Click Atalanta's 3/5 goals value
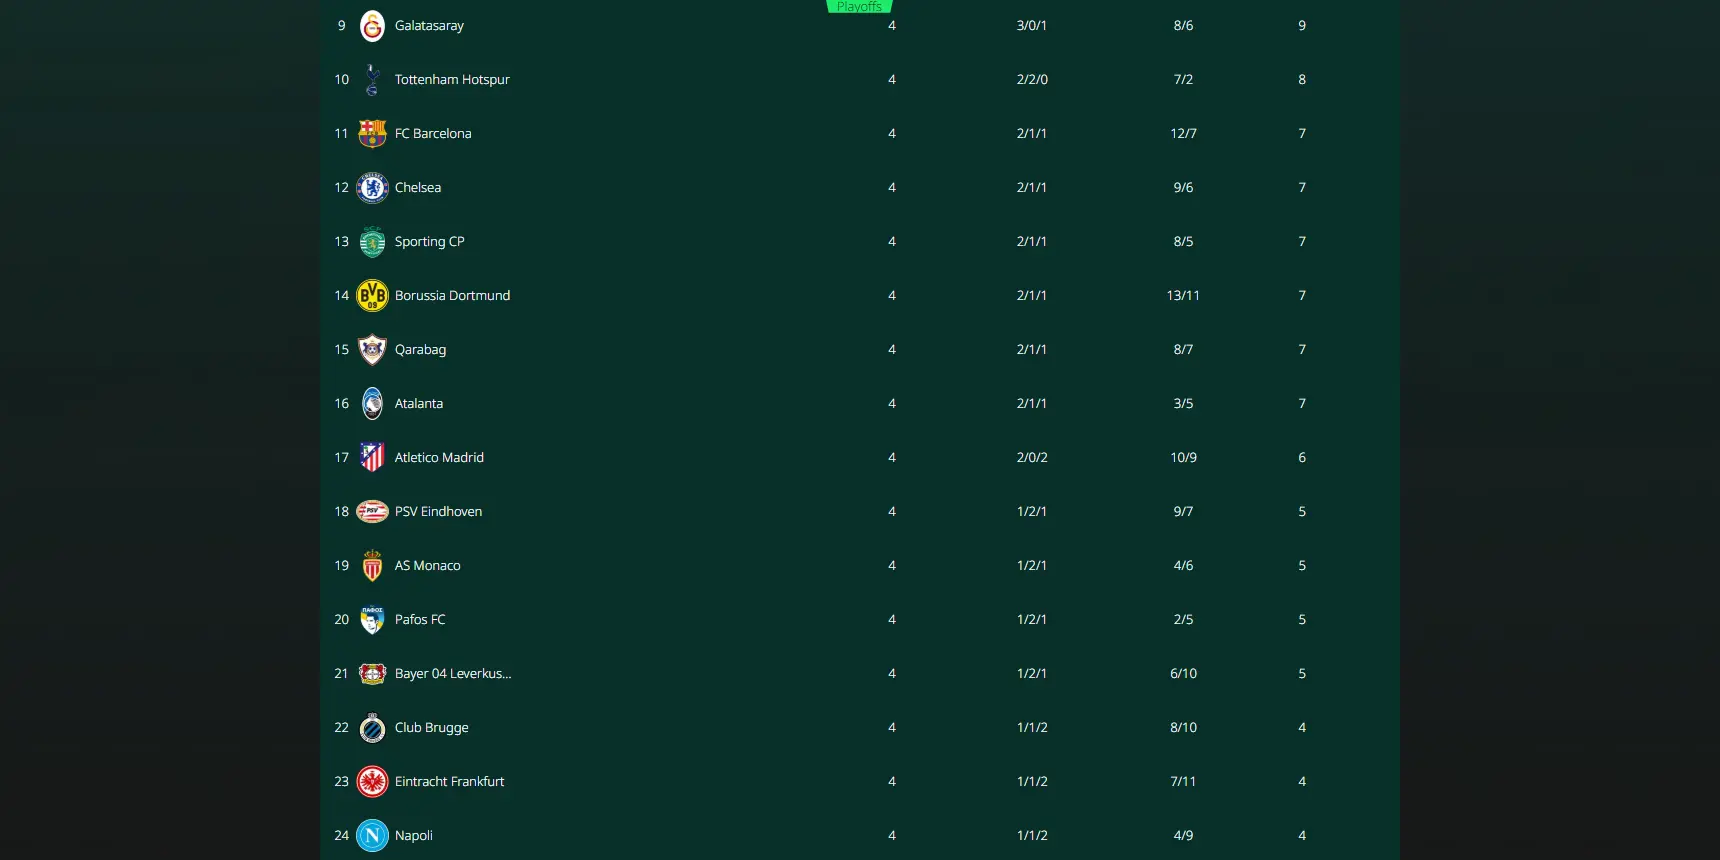The height and width of the screenshot is (860, 1720). [x=1183, y=404]
